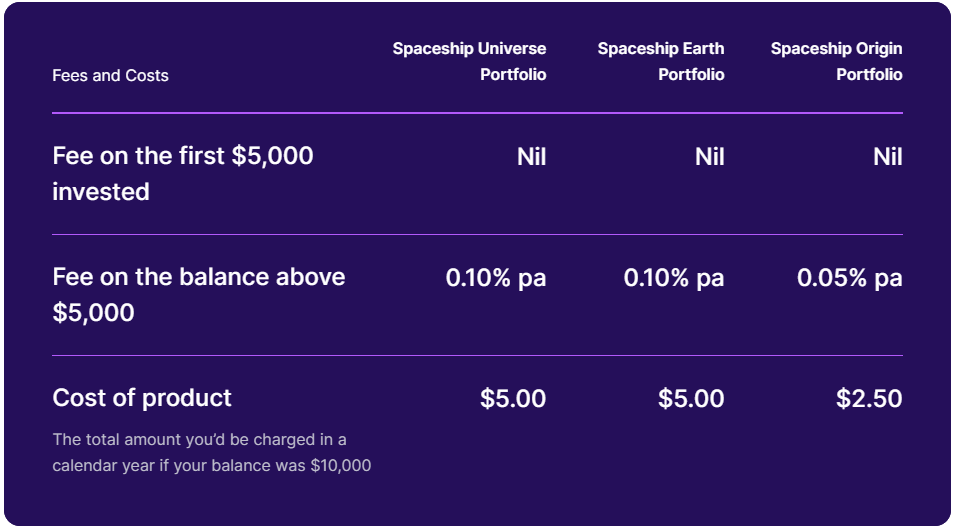Screen dimensions: 954x526
Task: Click the Fees and Costs header label
Action: tap(110, 76)
